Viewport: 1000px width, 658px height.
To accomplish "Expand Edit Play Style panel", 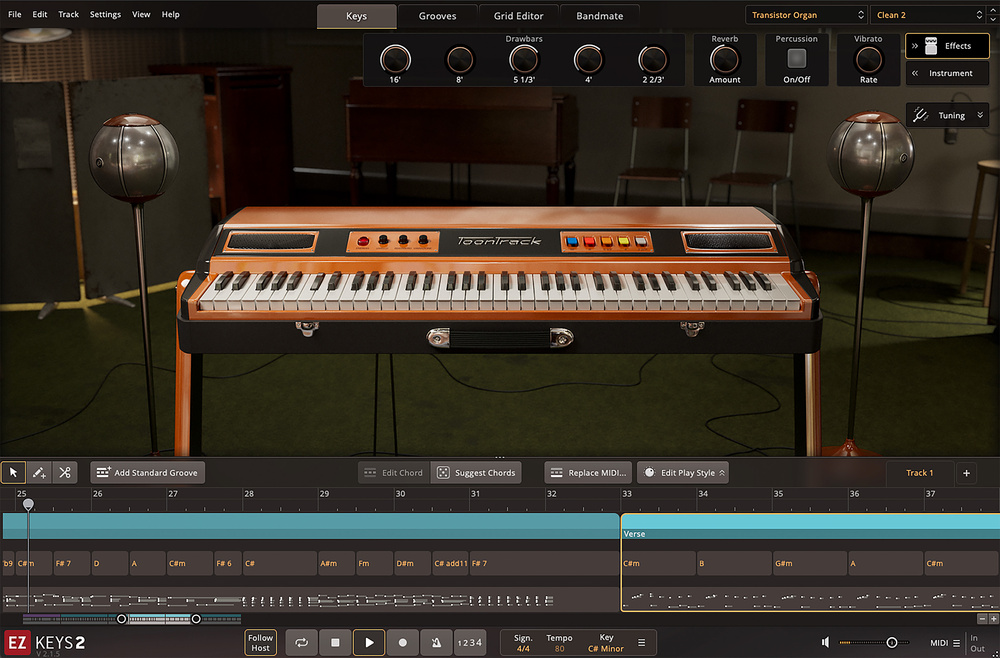I will [682, 472].
